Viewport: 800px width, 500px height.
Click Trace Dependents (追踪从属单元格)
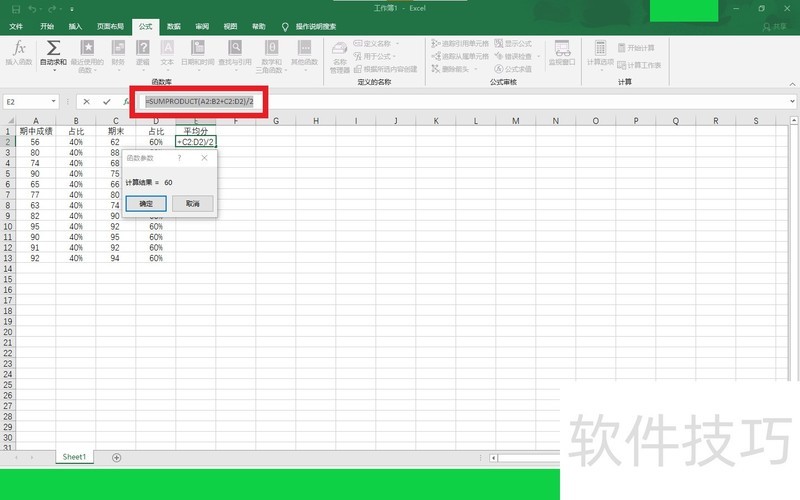pyautogui.click(x=460, y=56)
